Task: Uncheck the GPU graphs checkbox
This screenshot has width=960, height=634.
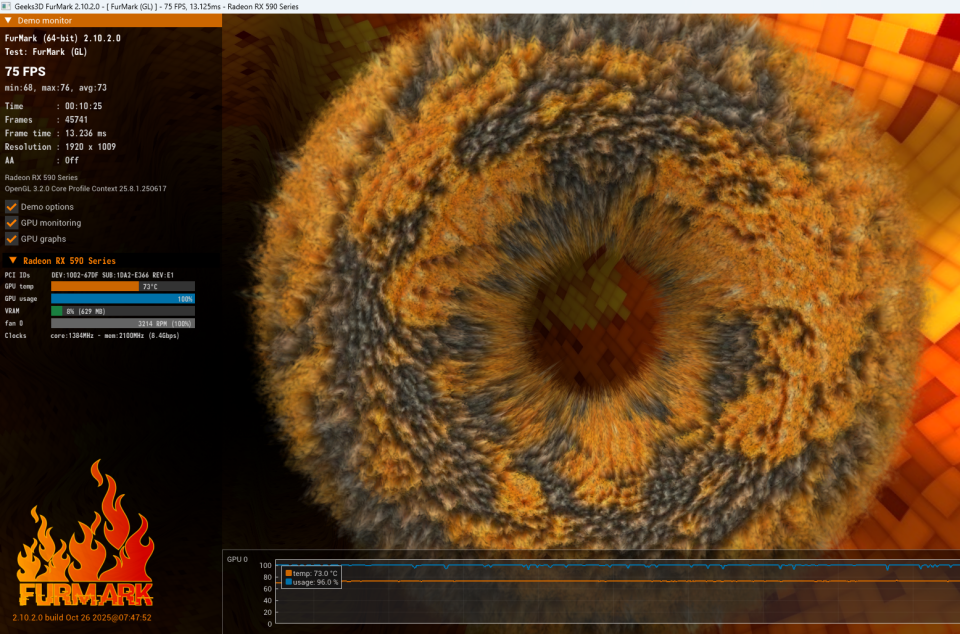Action: pos(12,239)
